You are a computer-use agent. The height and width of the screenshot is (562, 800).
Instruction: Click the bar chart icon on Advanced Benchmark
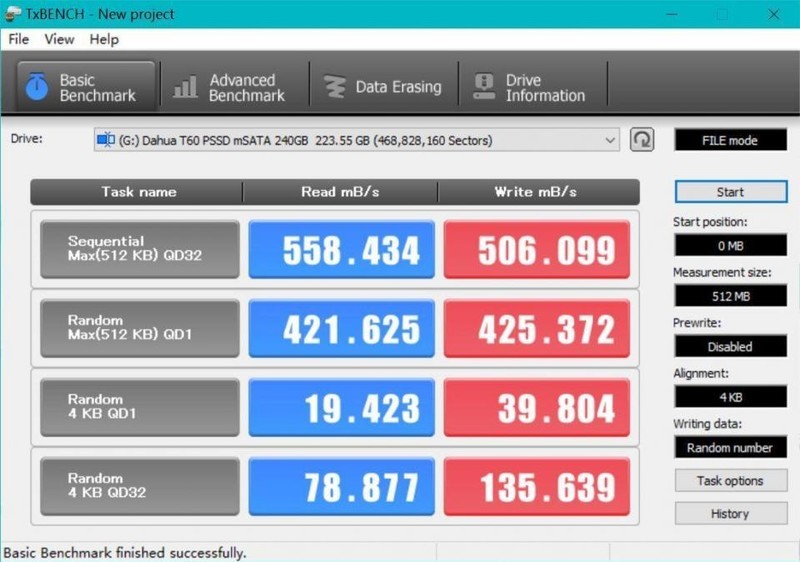click(x=185, y=87)
